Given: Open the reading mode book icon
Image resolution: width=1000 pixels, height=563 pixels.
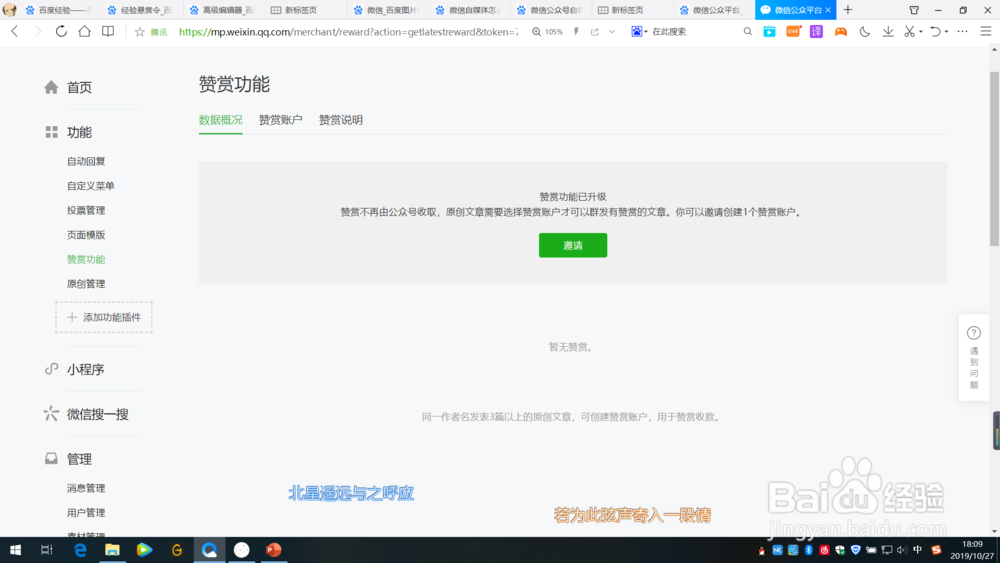Looking at the screenshot, I should (108, 31).
